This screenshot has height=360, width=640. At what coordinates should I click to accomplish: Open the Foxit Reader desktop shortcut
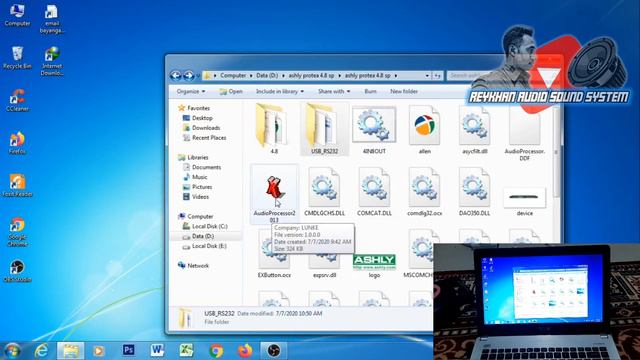17,186
